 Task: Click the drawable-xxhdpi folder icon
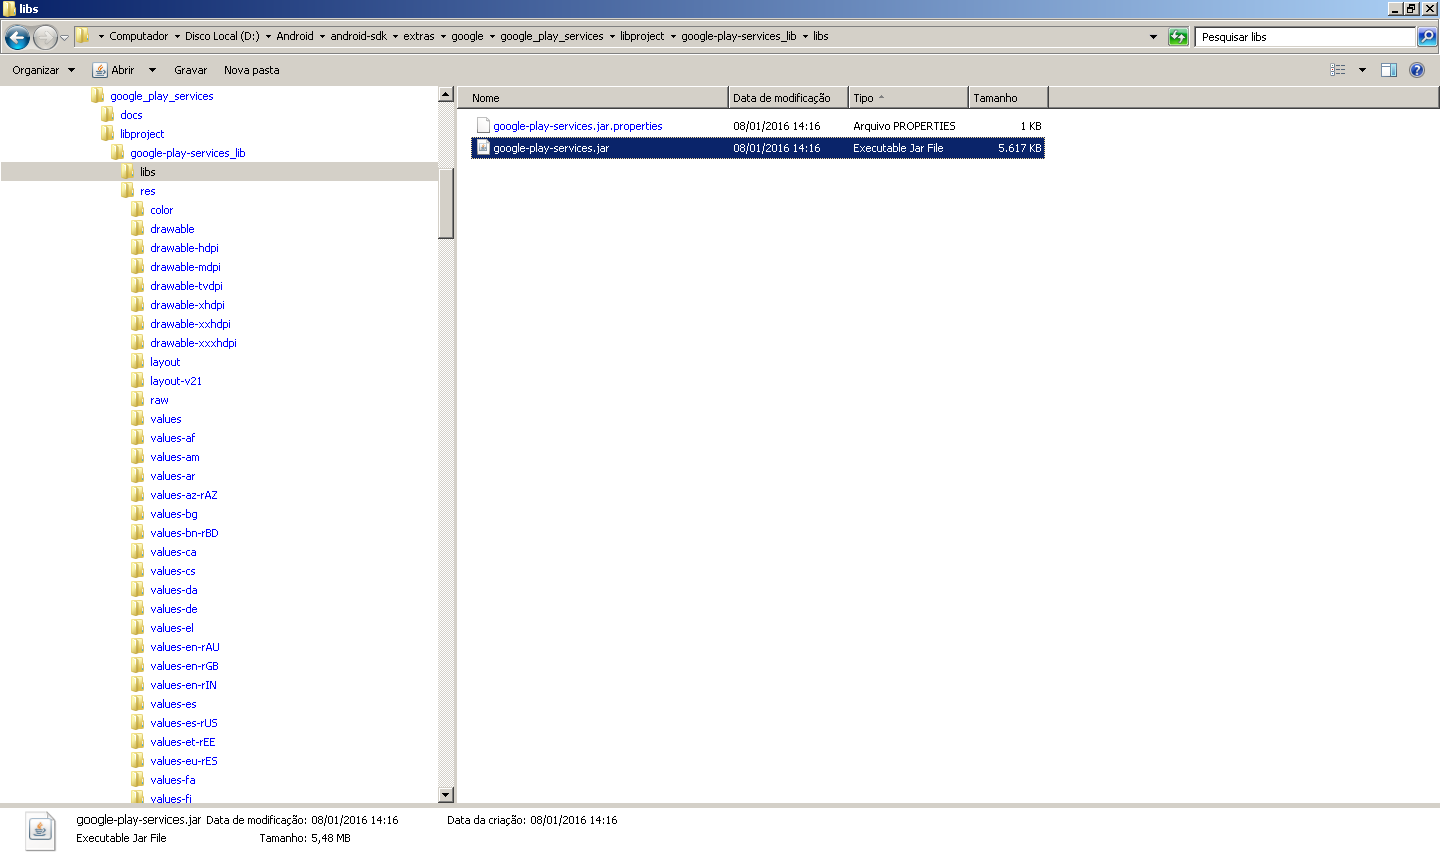click(138, 324)
